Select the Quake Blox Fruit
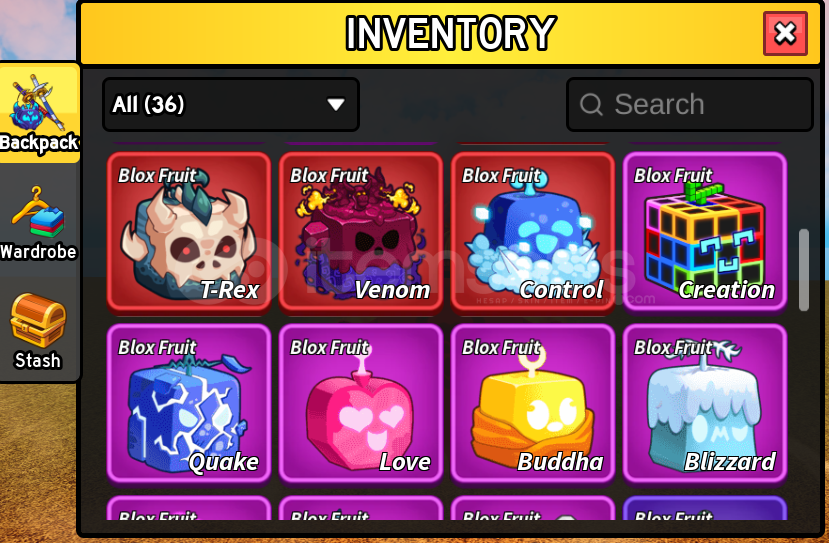Viewport: 829px width, 543px height. (x=189, y=403)
